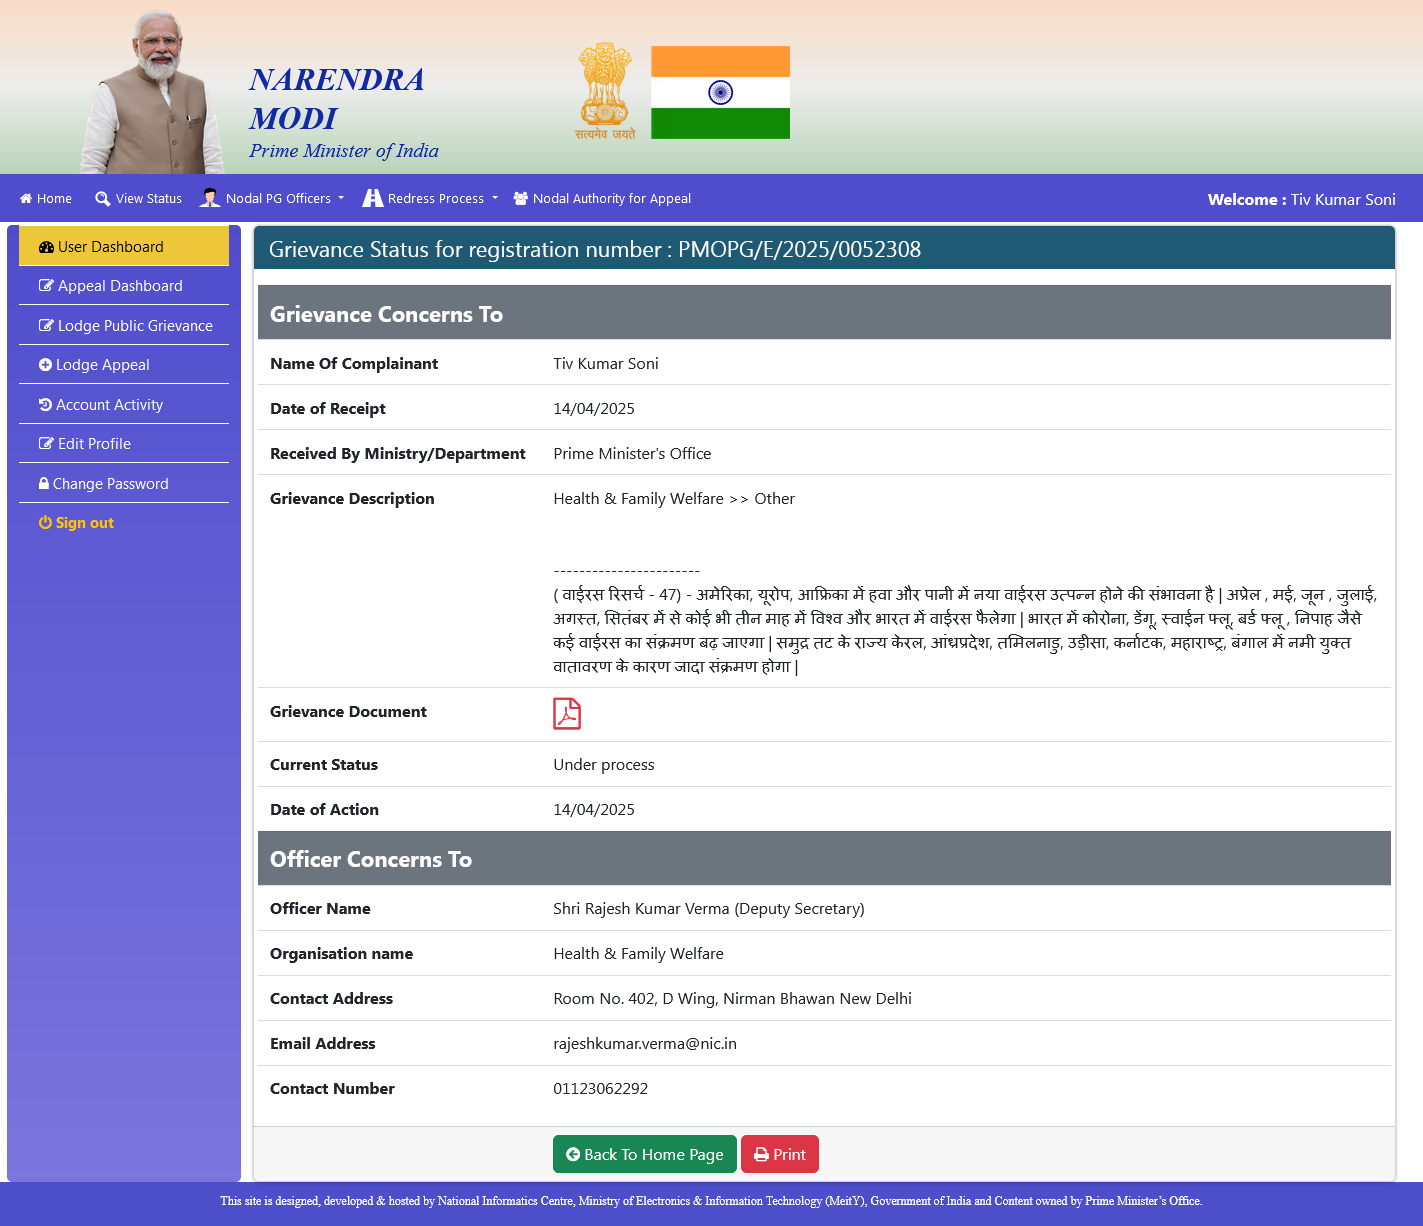Click the Lodge Appeal plus icon
The height and width of the screenshot is (1226, 1423).
pos(45,365)
